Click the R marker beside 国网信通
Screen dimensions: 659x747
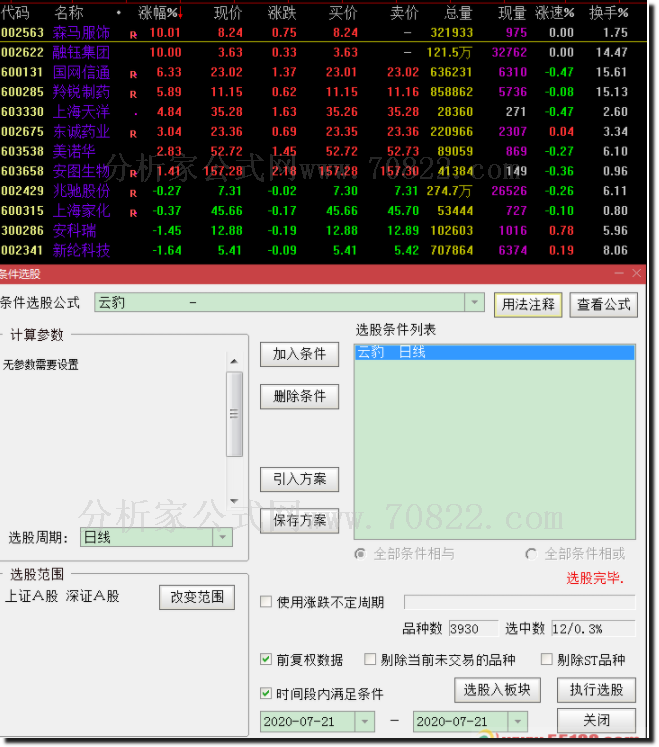[x=133, y=74]
